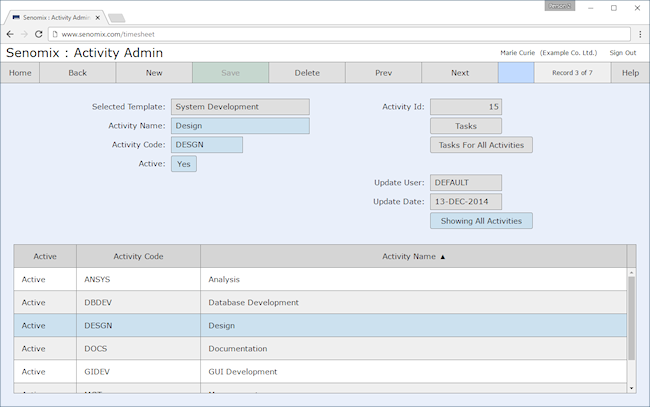This screenshot has height=407, width=650.
Task: Select the Documentation activity row
Action: click(320, 349)
